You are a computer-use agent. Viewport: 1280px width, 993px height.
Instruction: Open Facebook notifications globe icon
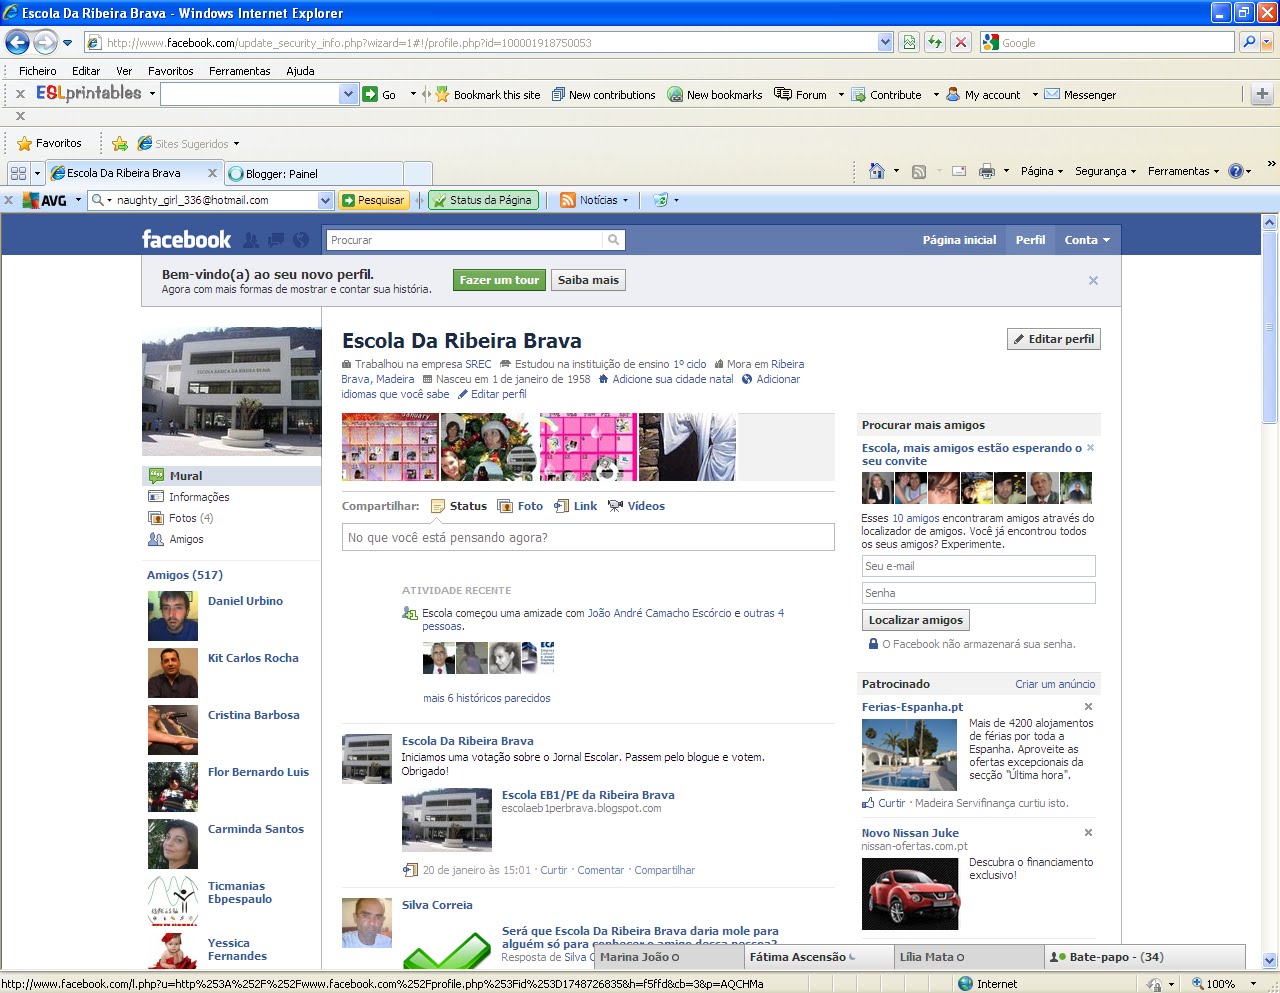coord(299,240)
